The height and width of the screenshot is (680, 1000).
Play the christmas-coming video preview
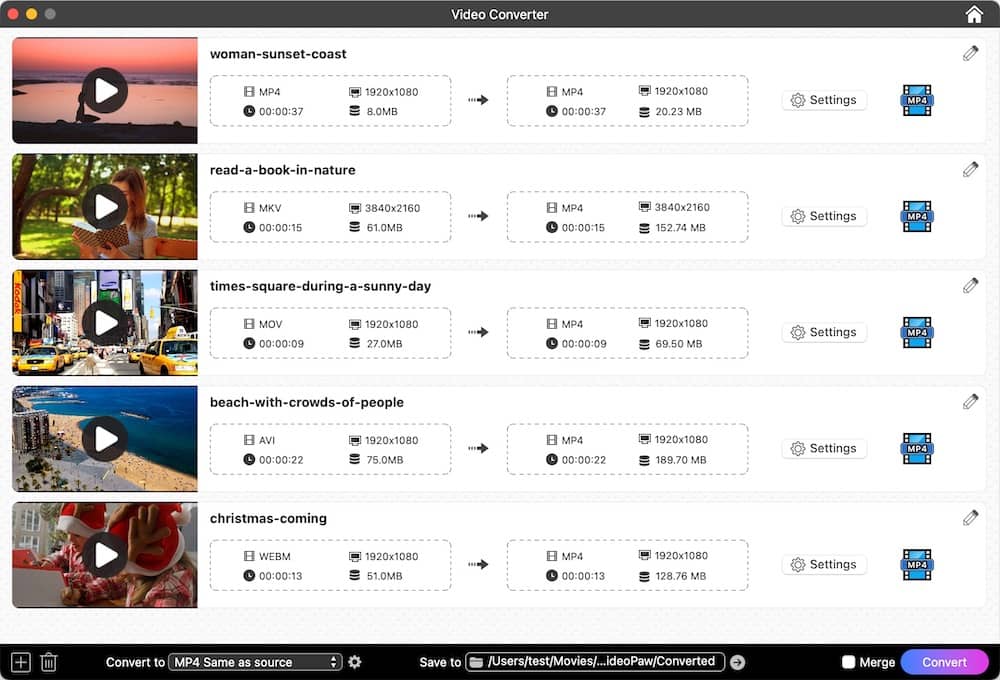(x=104, y=554)
